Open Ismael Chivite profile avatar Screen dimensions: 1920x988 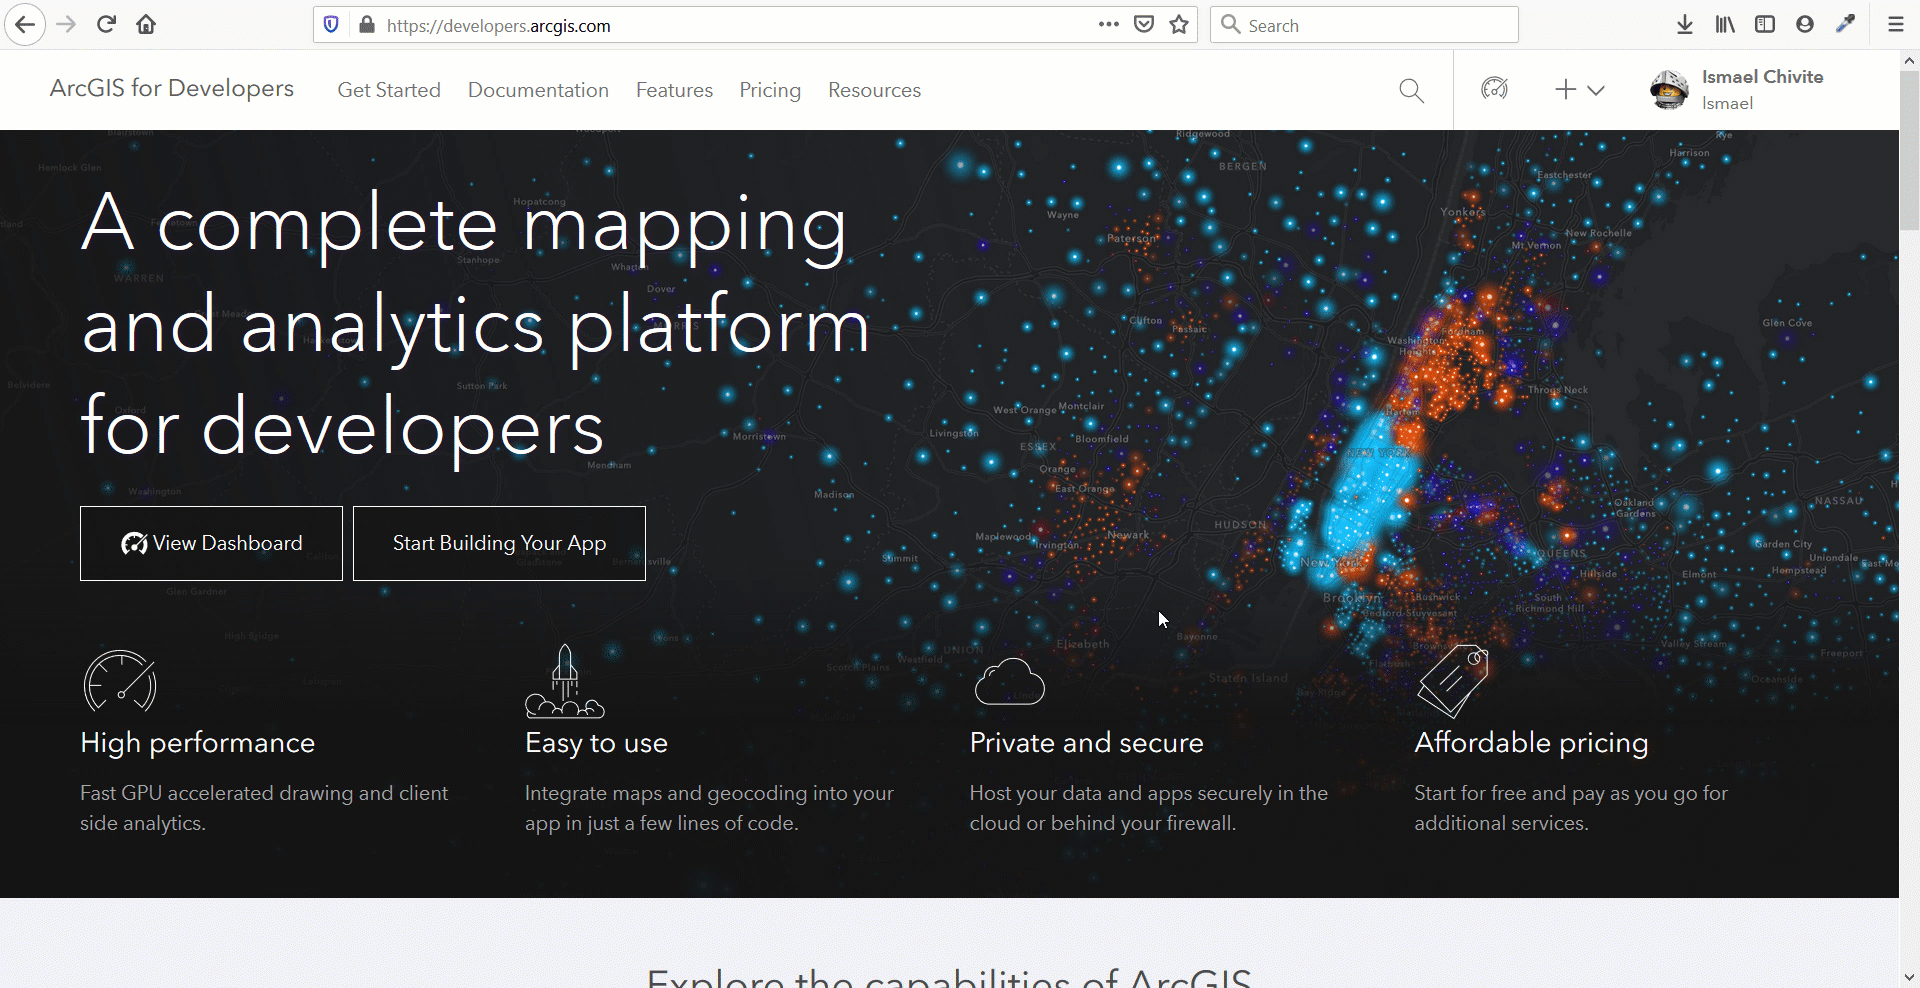click(1669, 90)
